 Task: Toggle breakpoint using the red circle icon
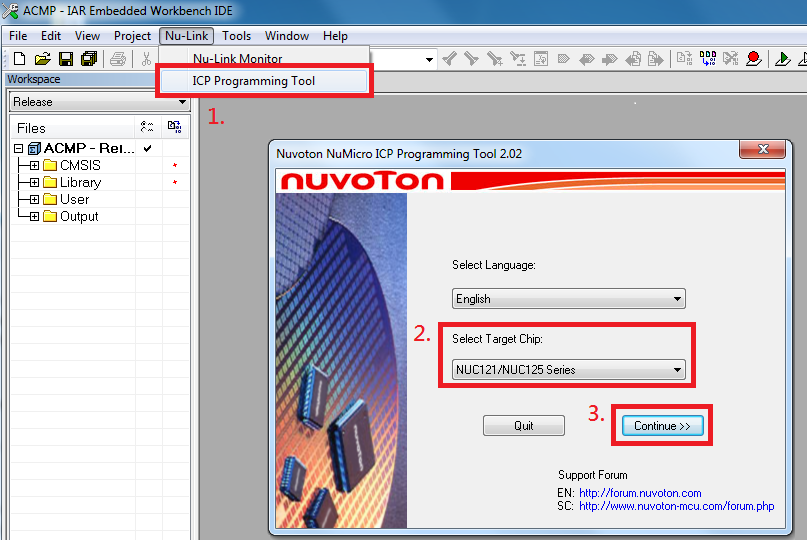tap(754, 59)
